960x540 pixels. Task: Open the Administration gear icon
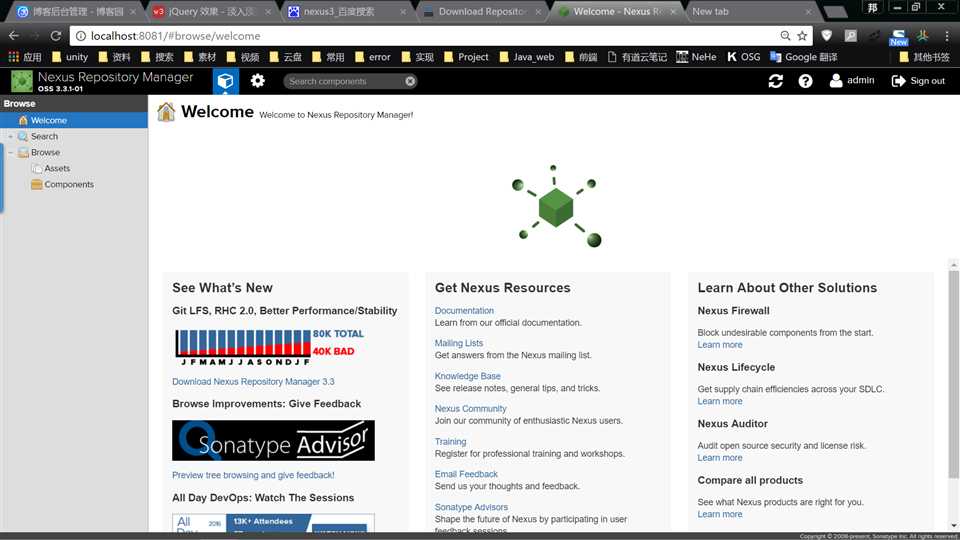coord(258,81)
